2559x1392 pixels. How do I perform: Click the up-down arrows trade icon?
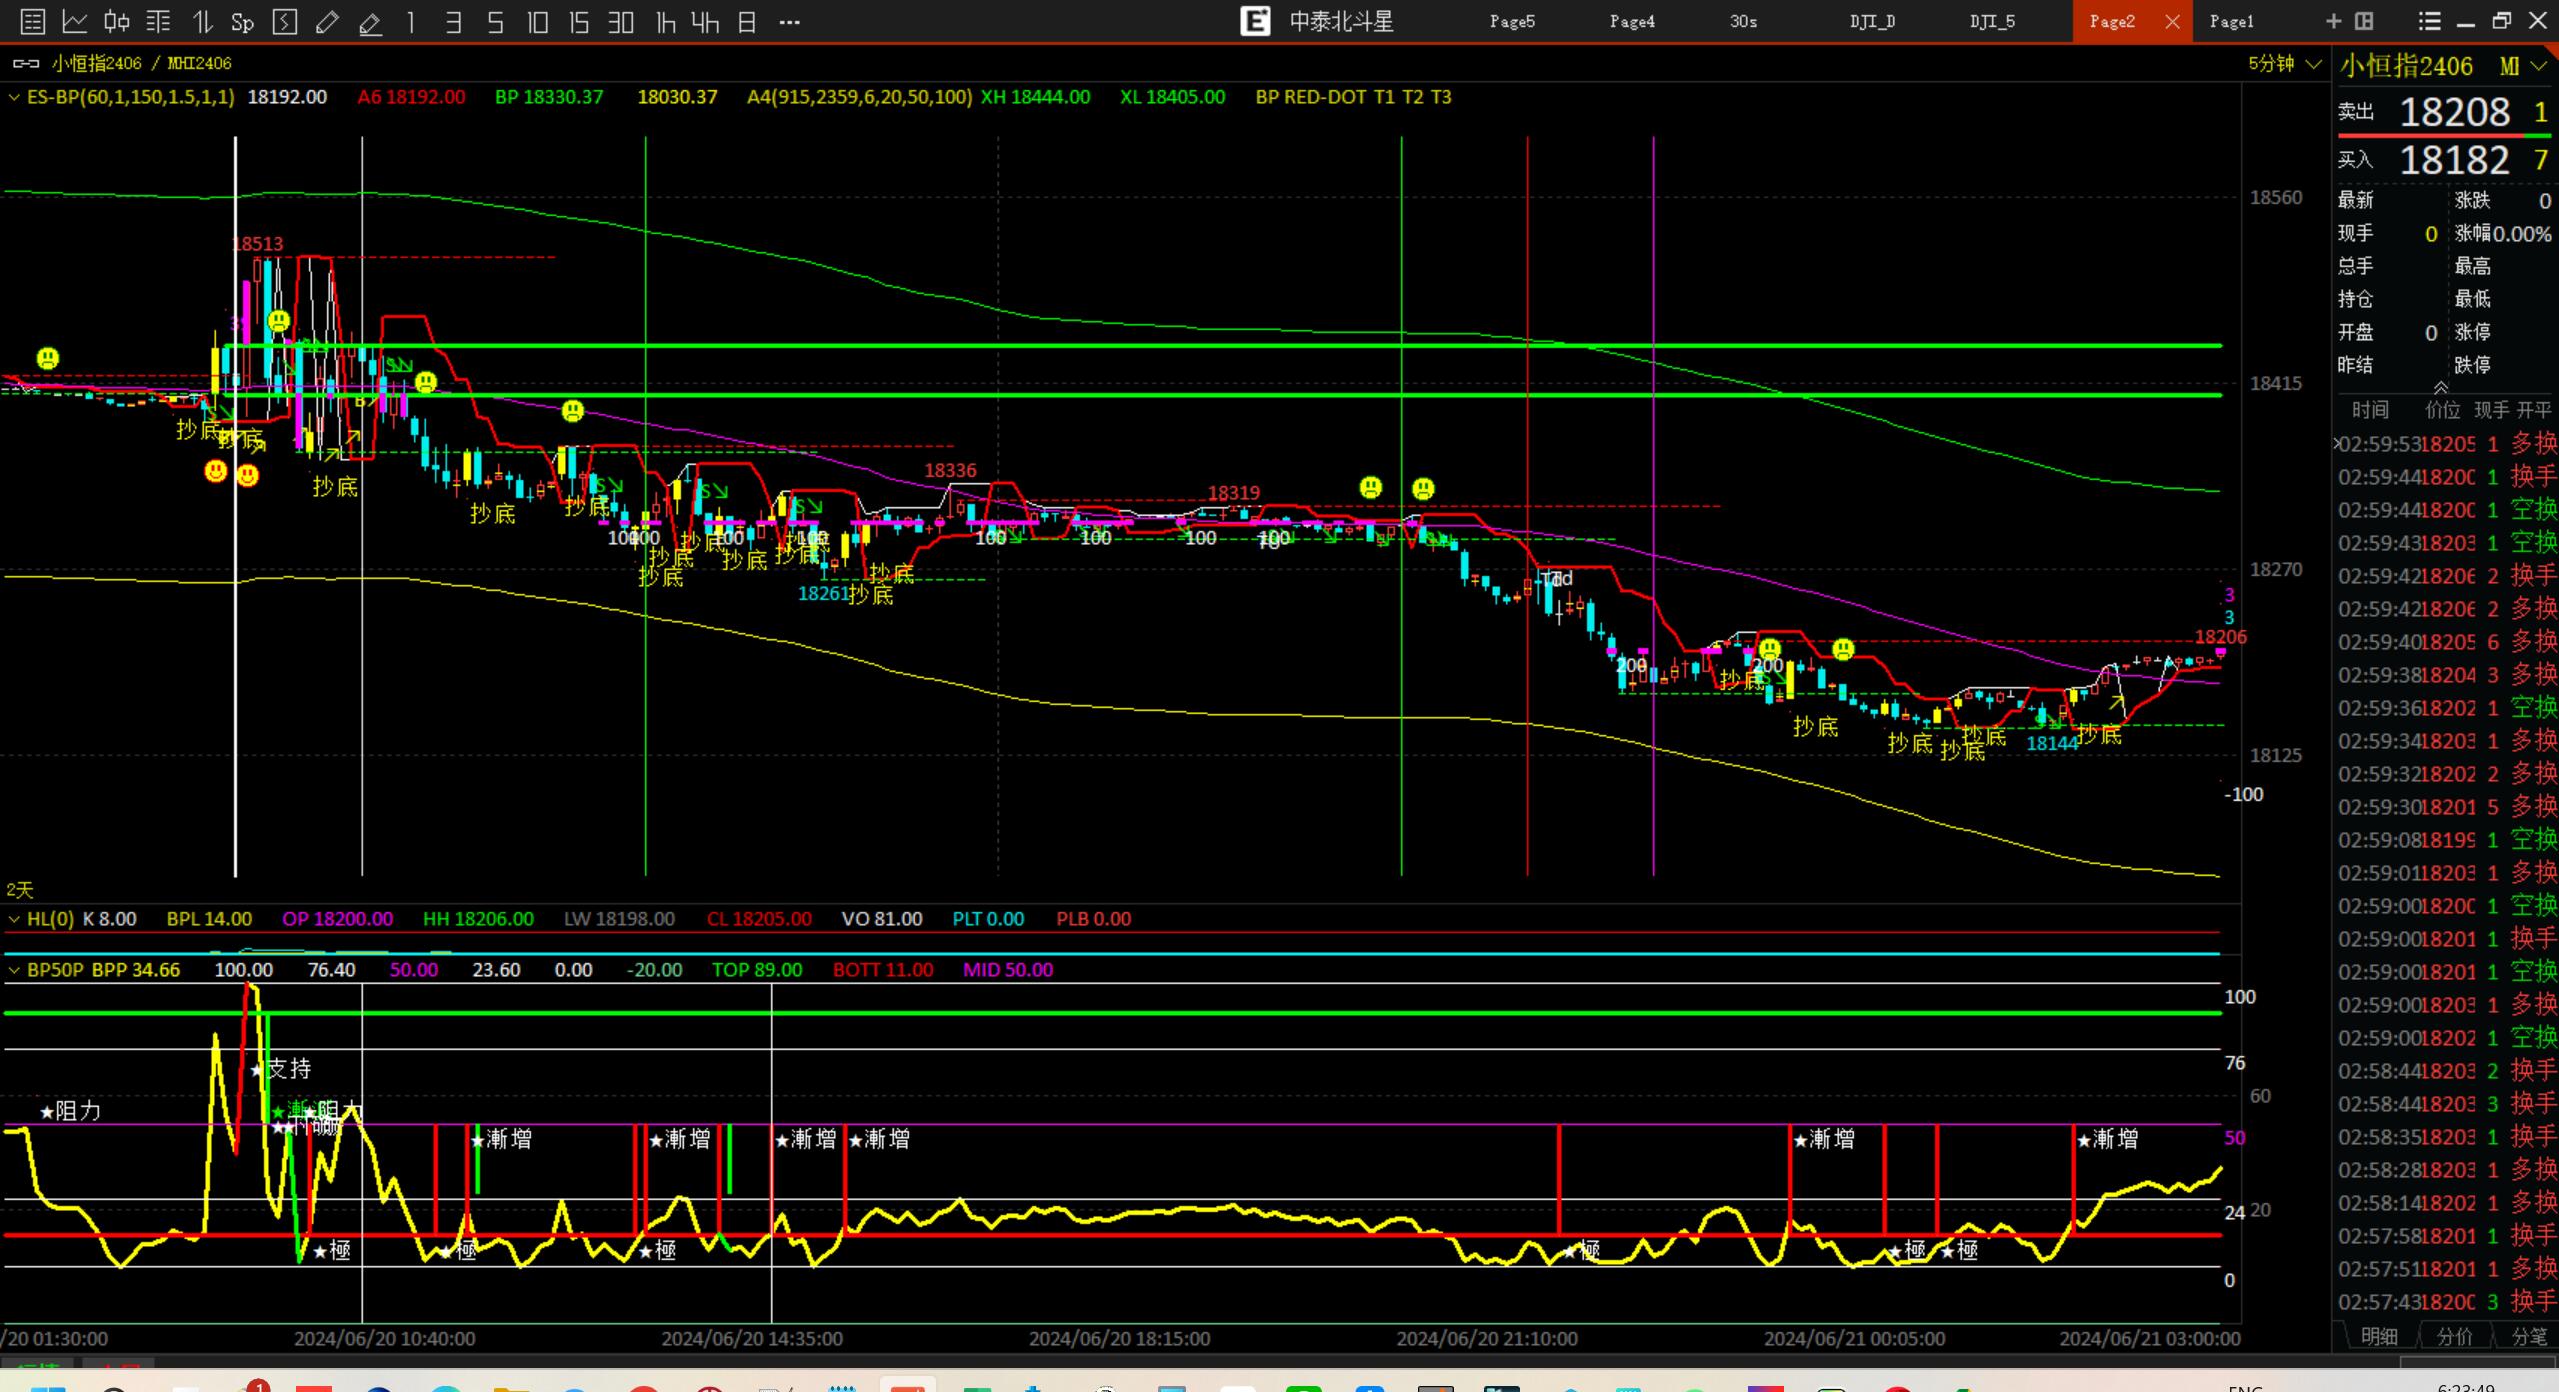(x=202, y=21)
